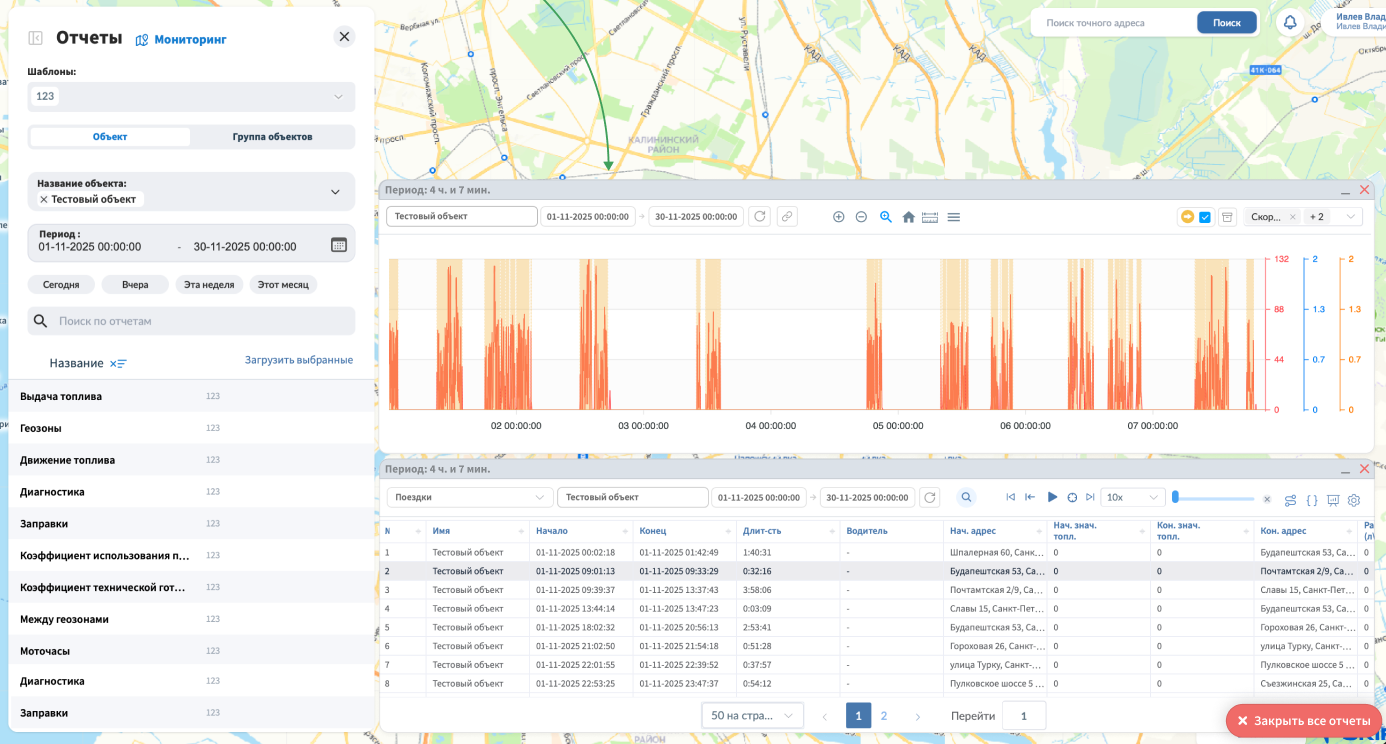Image resolution: width=1386 pixels, height=744 pixels.
Task: Select the Геозоны report
Action: pos(191,428)
